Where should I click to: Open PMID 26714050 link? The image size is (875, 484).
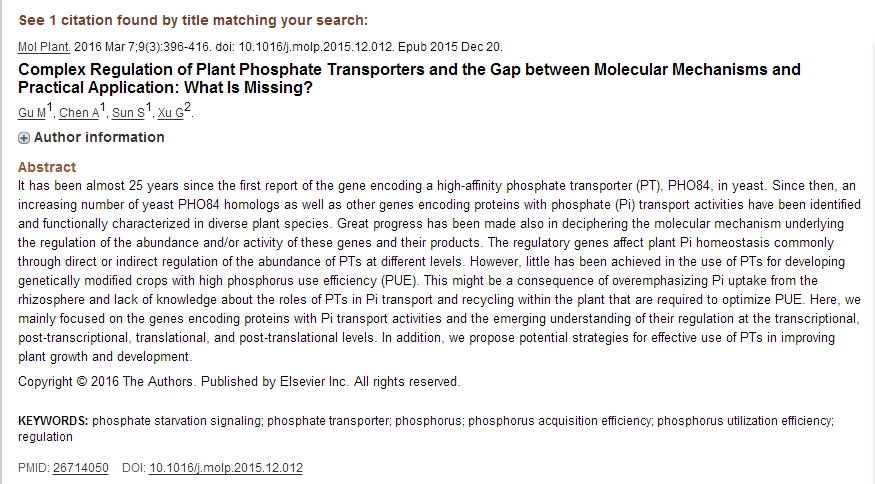pos(80,467)
